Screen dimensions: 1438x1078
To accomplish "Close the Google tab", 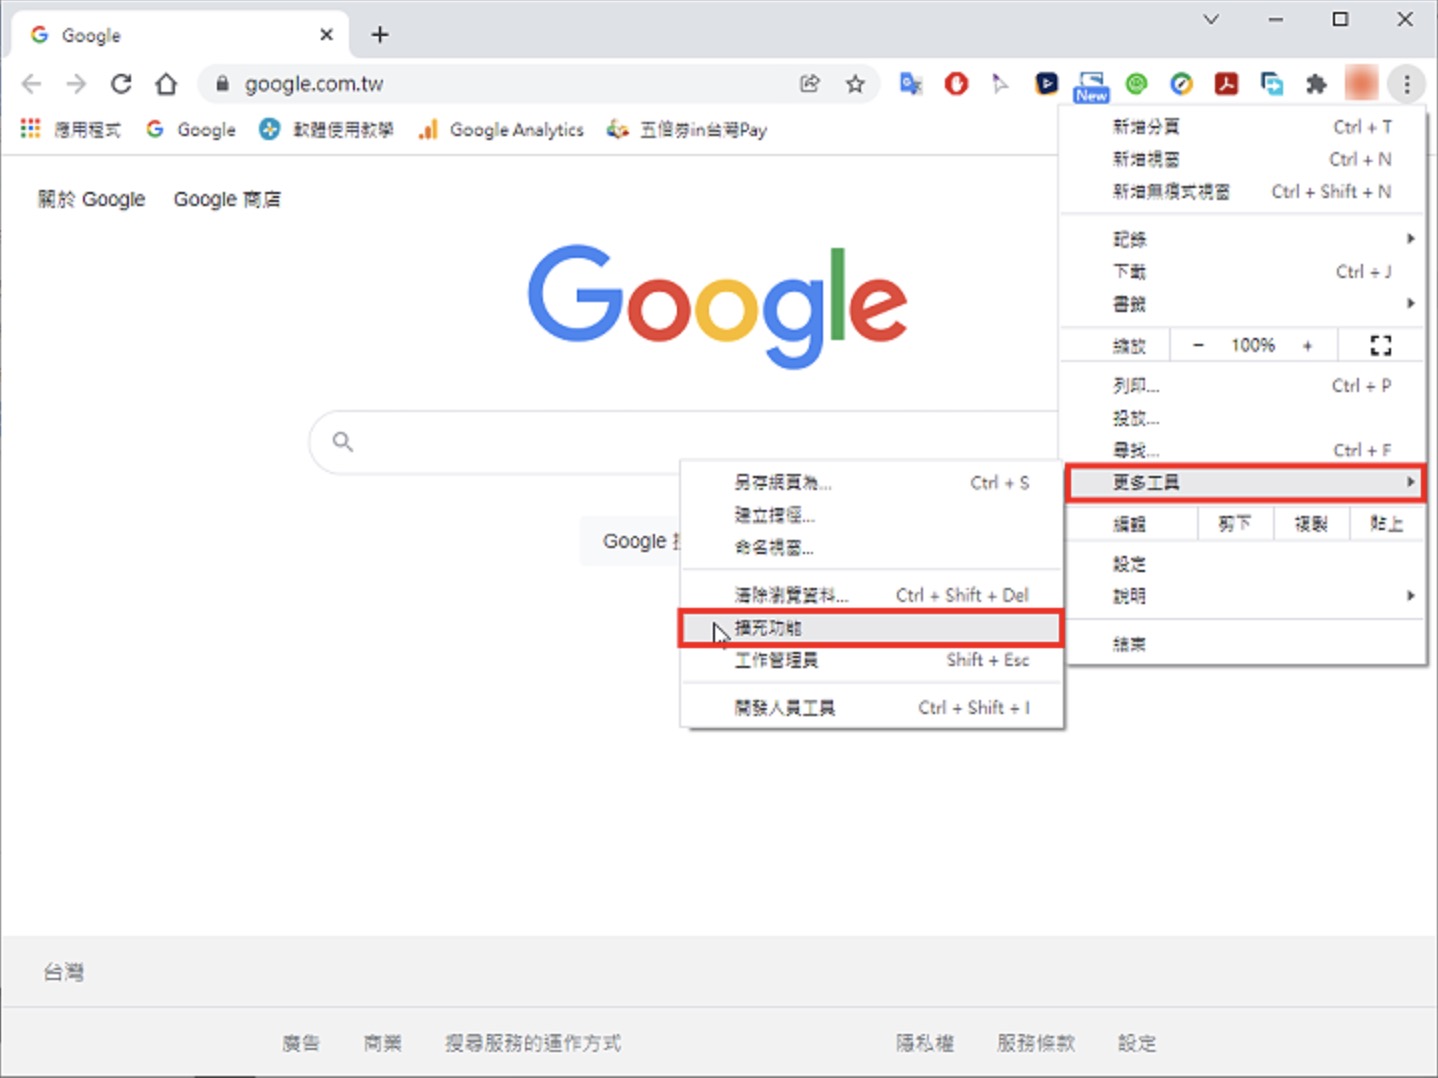I will tap(326, 35).
